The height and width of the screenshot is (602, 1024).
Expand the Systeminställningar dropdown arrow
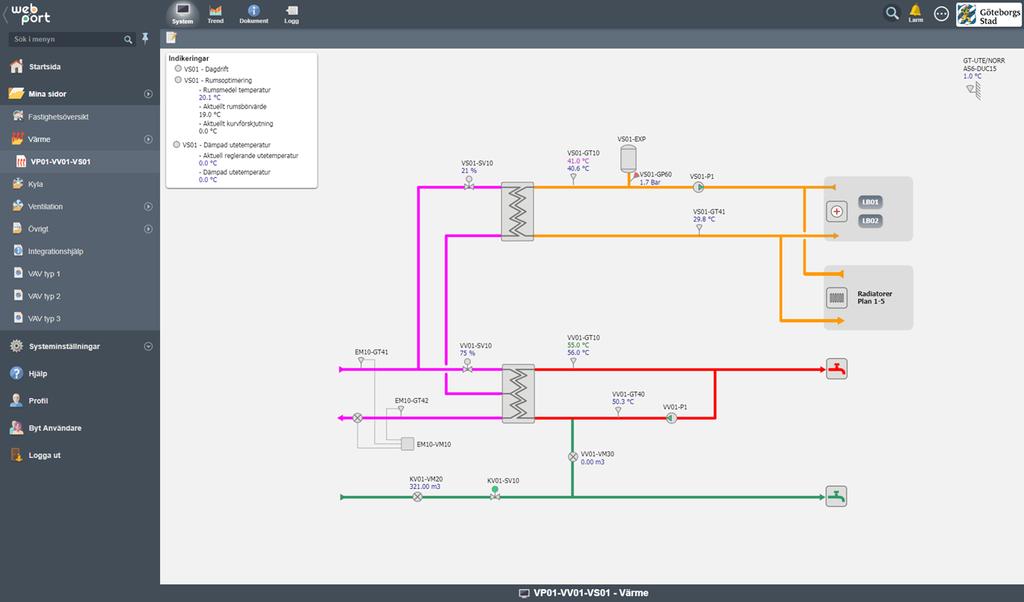point(148,347)
